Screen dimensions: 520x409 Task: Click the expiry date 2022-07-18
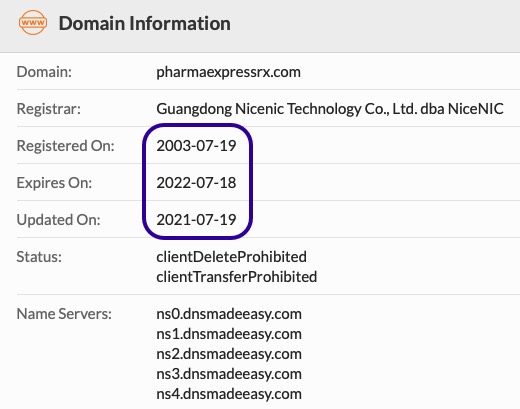click(x=196, y=183)
